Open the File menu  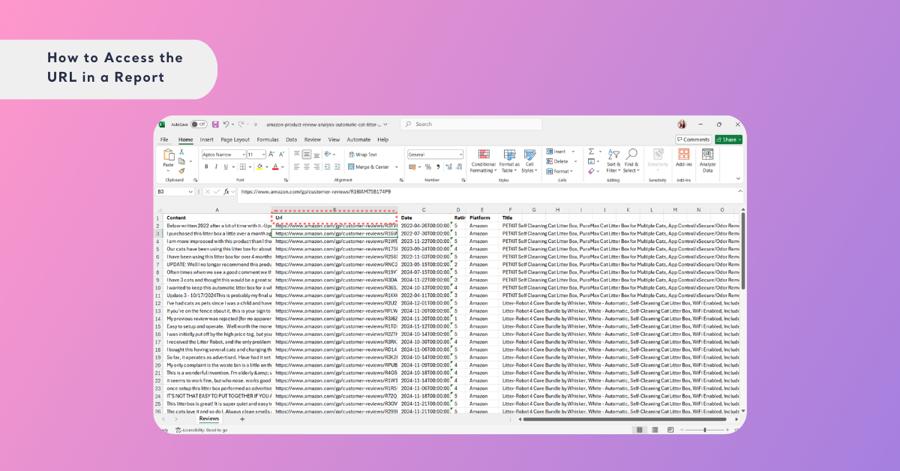[x=164, y=139]
